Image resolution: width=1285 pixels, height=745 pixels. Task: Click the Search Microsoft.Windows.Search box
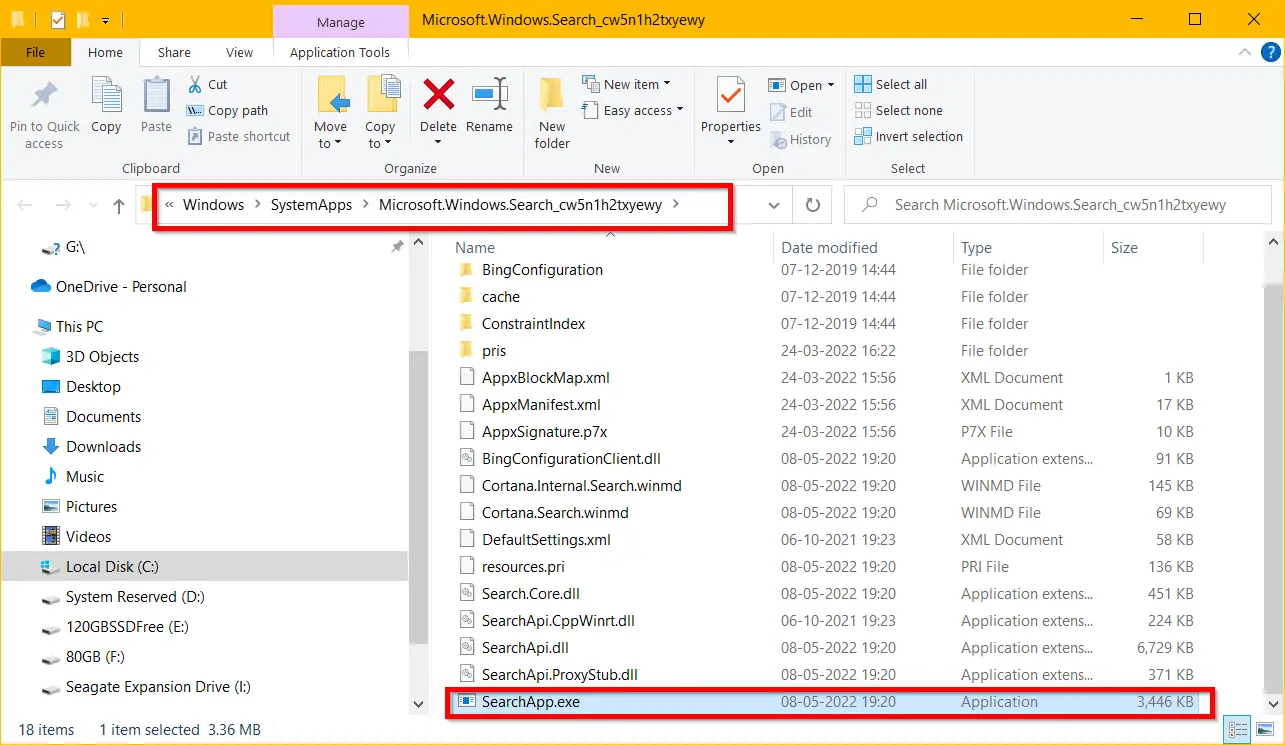1060,205
